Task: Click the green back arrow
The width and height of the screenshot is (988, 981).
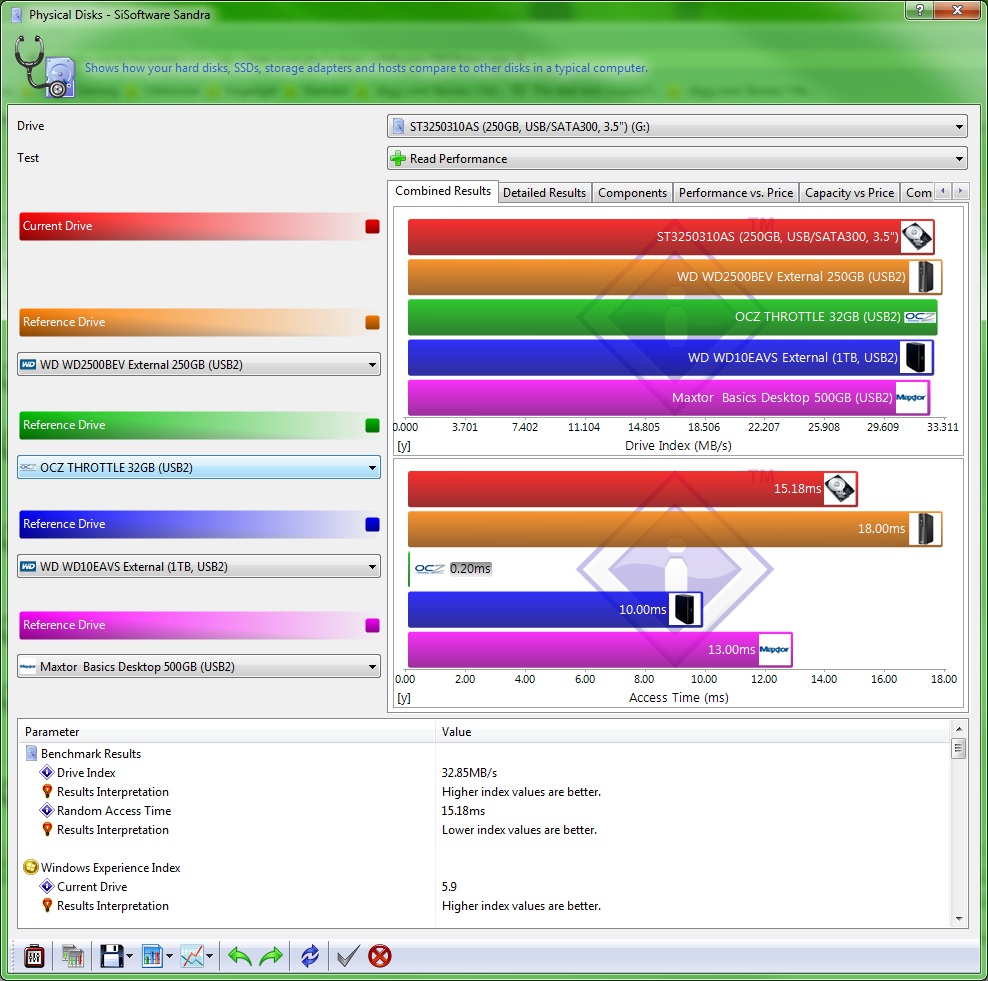Action: tap(239, 956)
